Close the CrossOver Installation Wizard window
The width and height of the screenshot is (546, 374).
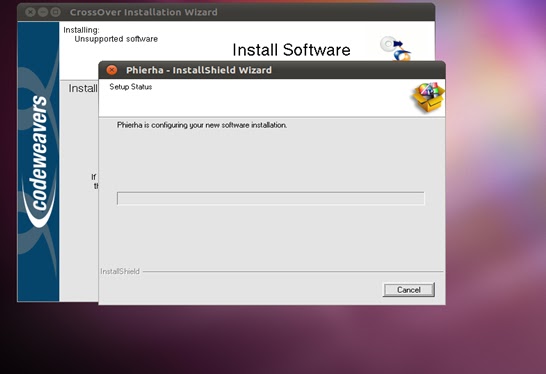pyautogui.click(x=30, y=12)
